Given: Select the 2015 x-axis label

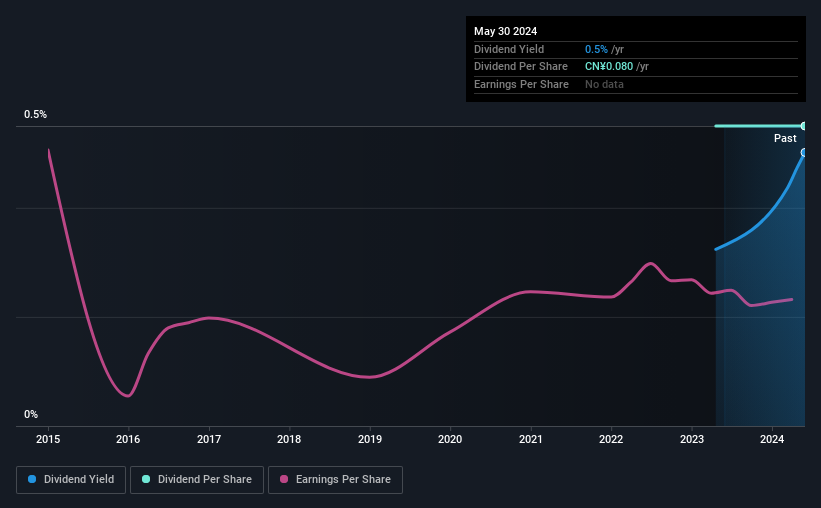Looking at the screenshot, I should click(x=49, y=438).
